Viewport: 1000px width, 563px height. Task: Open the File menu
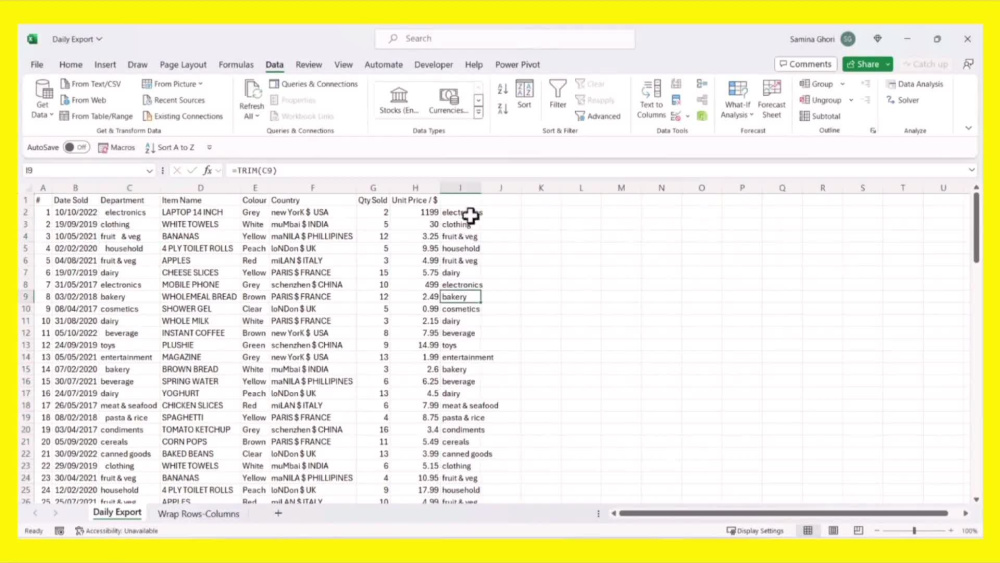click(x=37, y=64)
